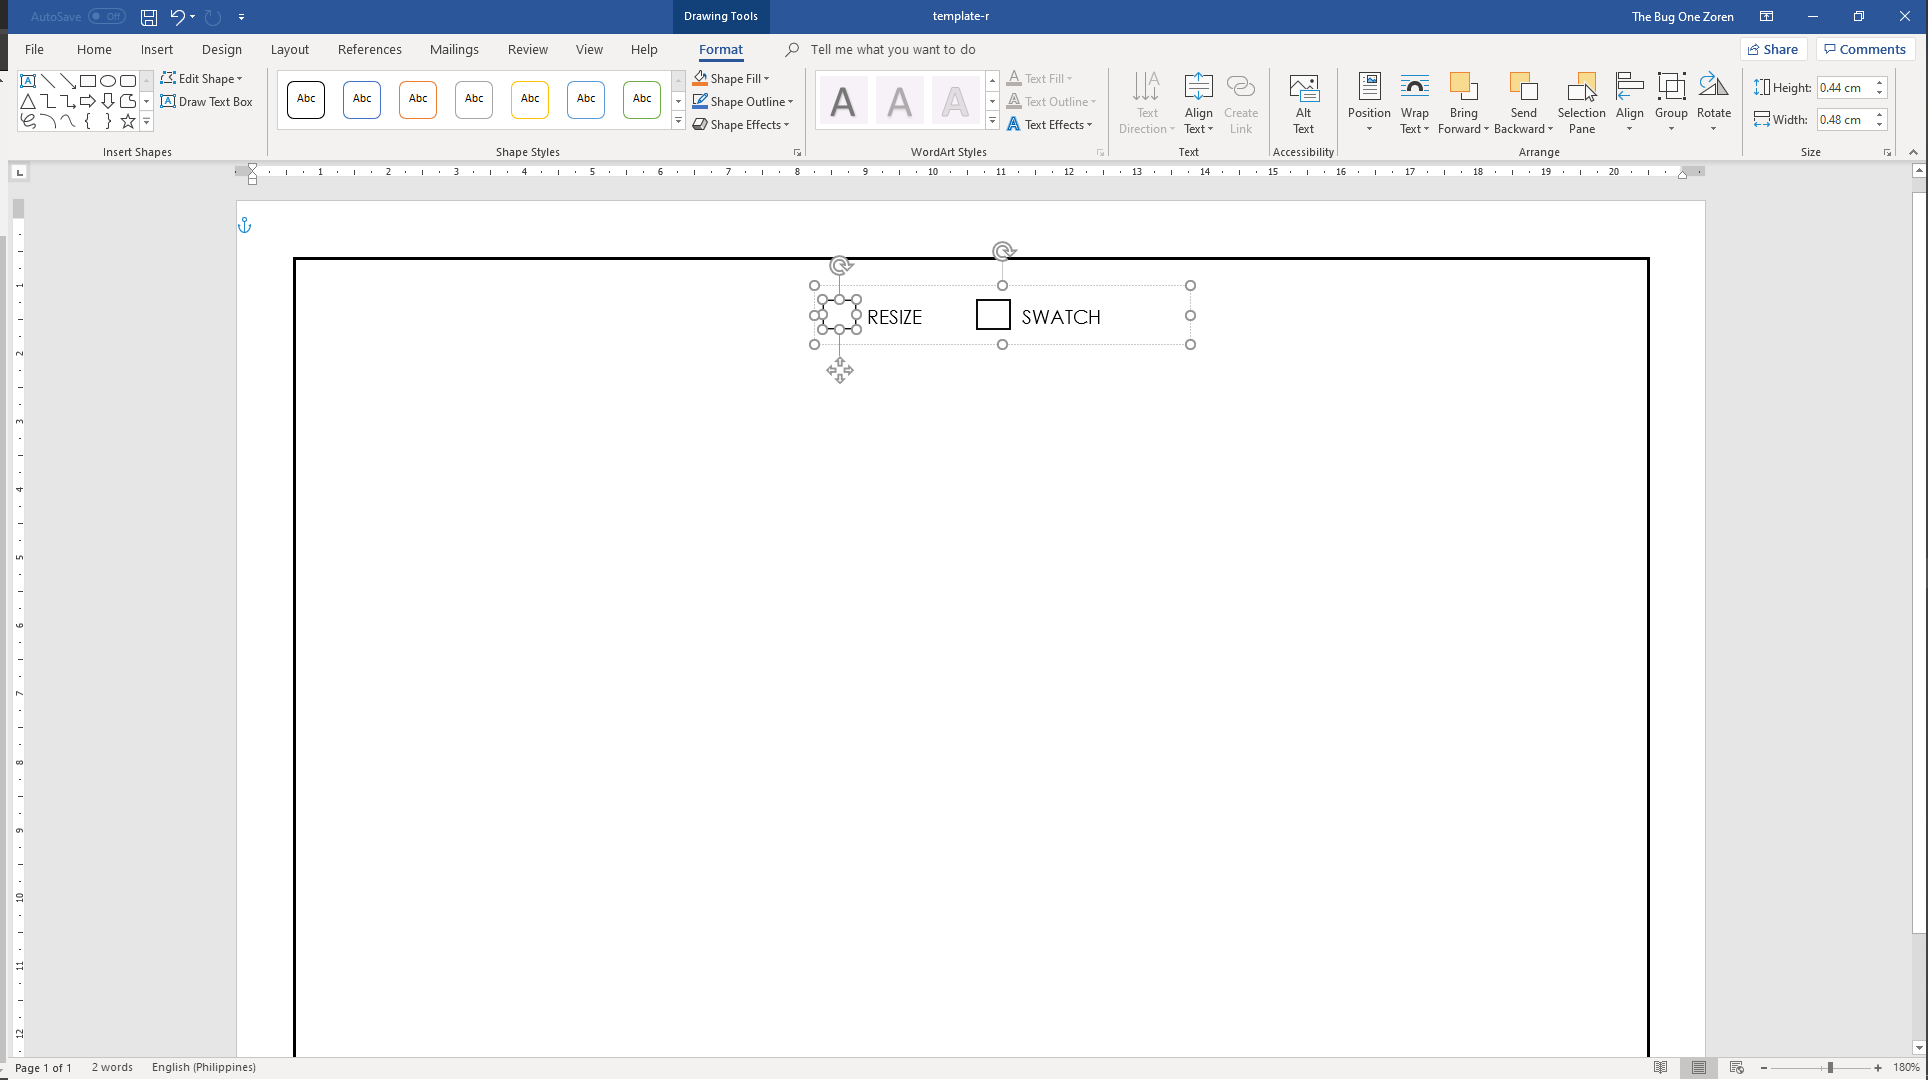Click Bring Forward button
Screen dimensions: 1928x1080
pos(1463,103)
